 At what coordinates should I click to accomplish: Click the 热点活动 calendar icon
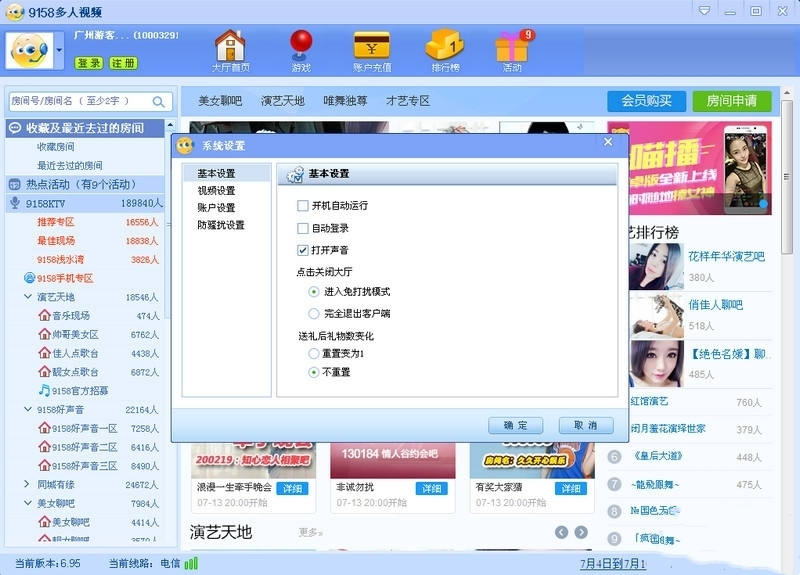point(15,184)
